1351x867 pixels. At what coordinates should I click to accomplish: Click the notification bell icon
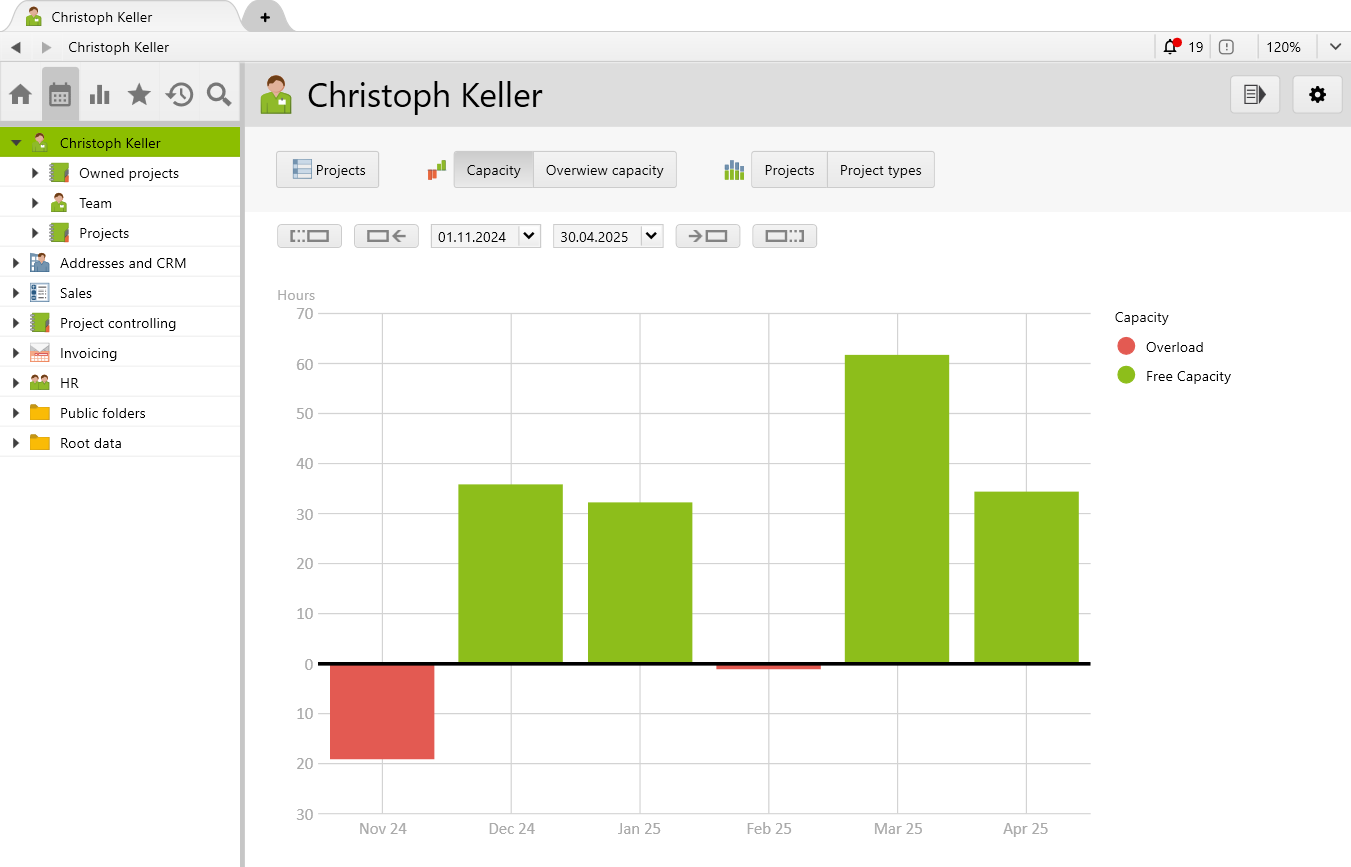point(1171,47)
